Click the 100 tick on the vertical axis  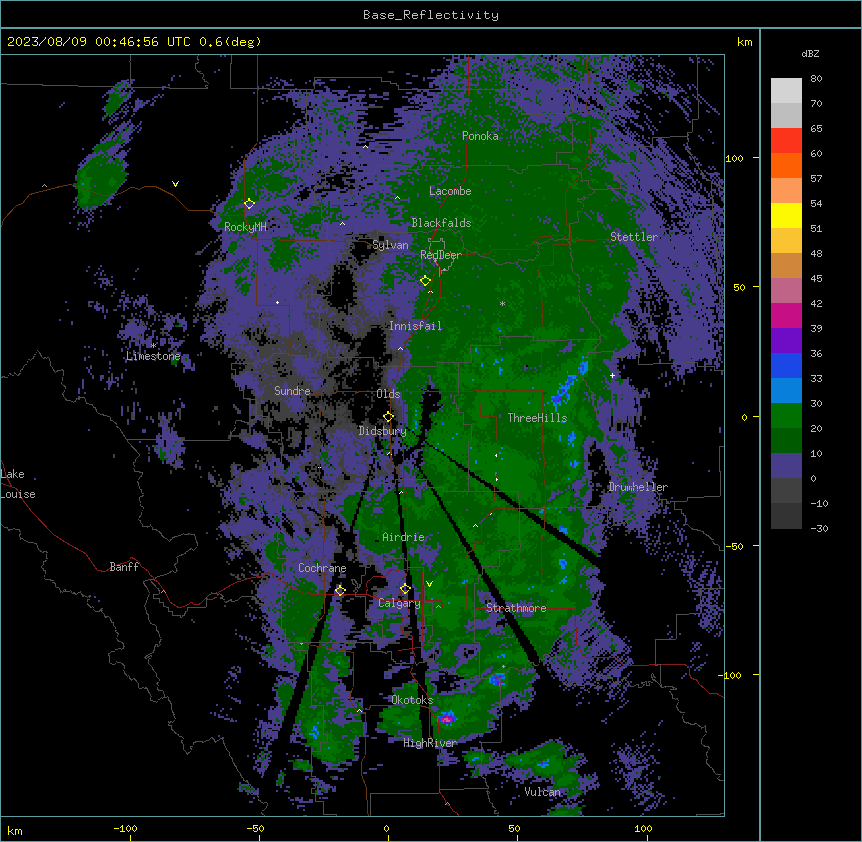tap(734, 158)
